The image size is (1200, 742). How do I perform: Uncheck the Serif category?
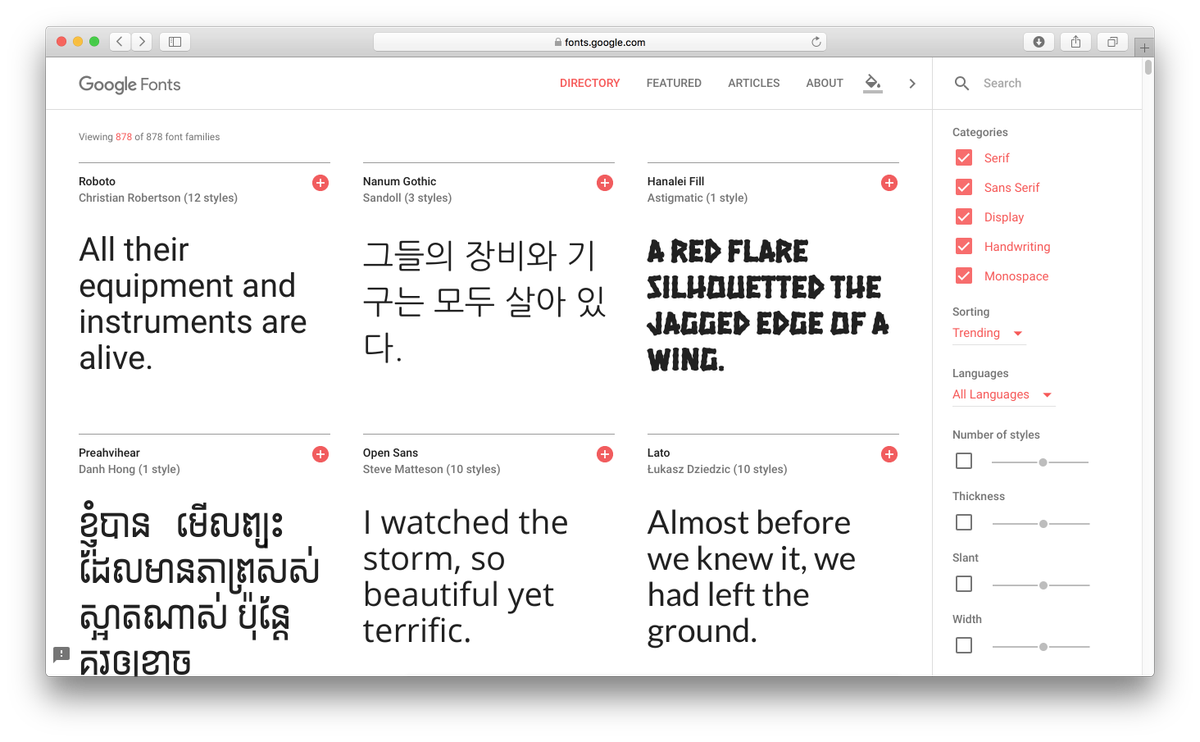(x=964, y=158)
